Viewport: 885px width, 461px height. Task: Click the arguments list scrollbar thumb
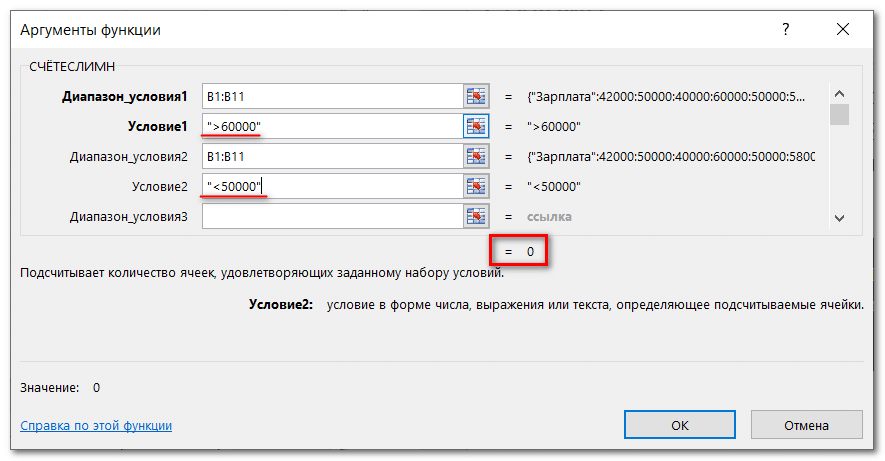pos(840,115)
